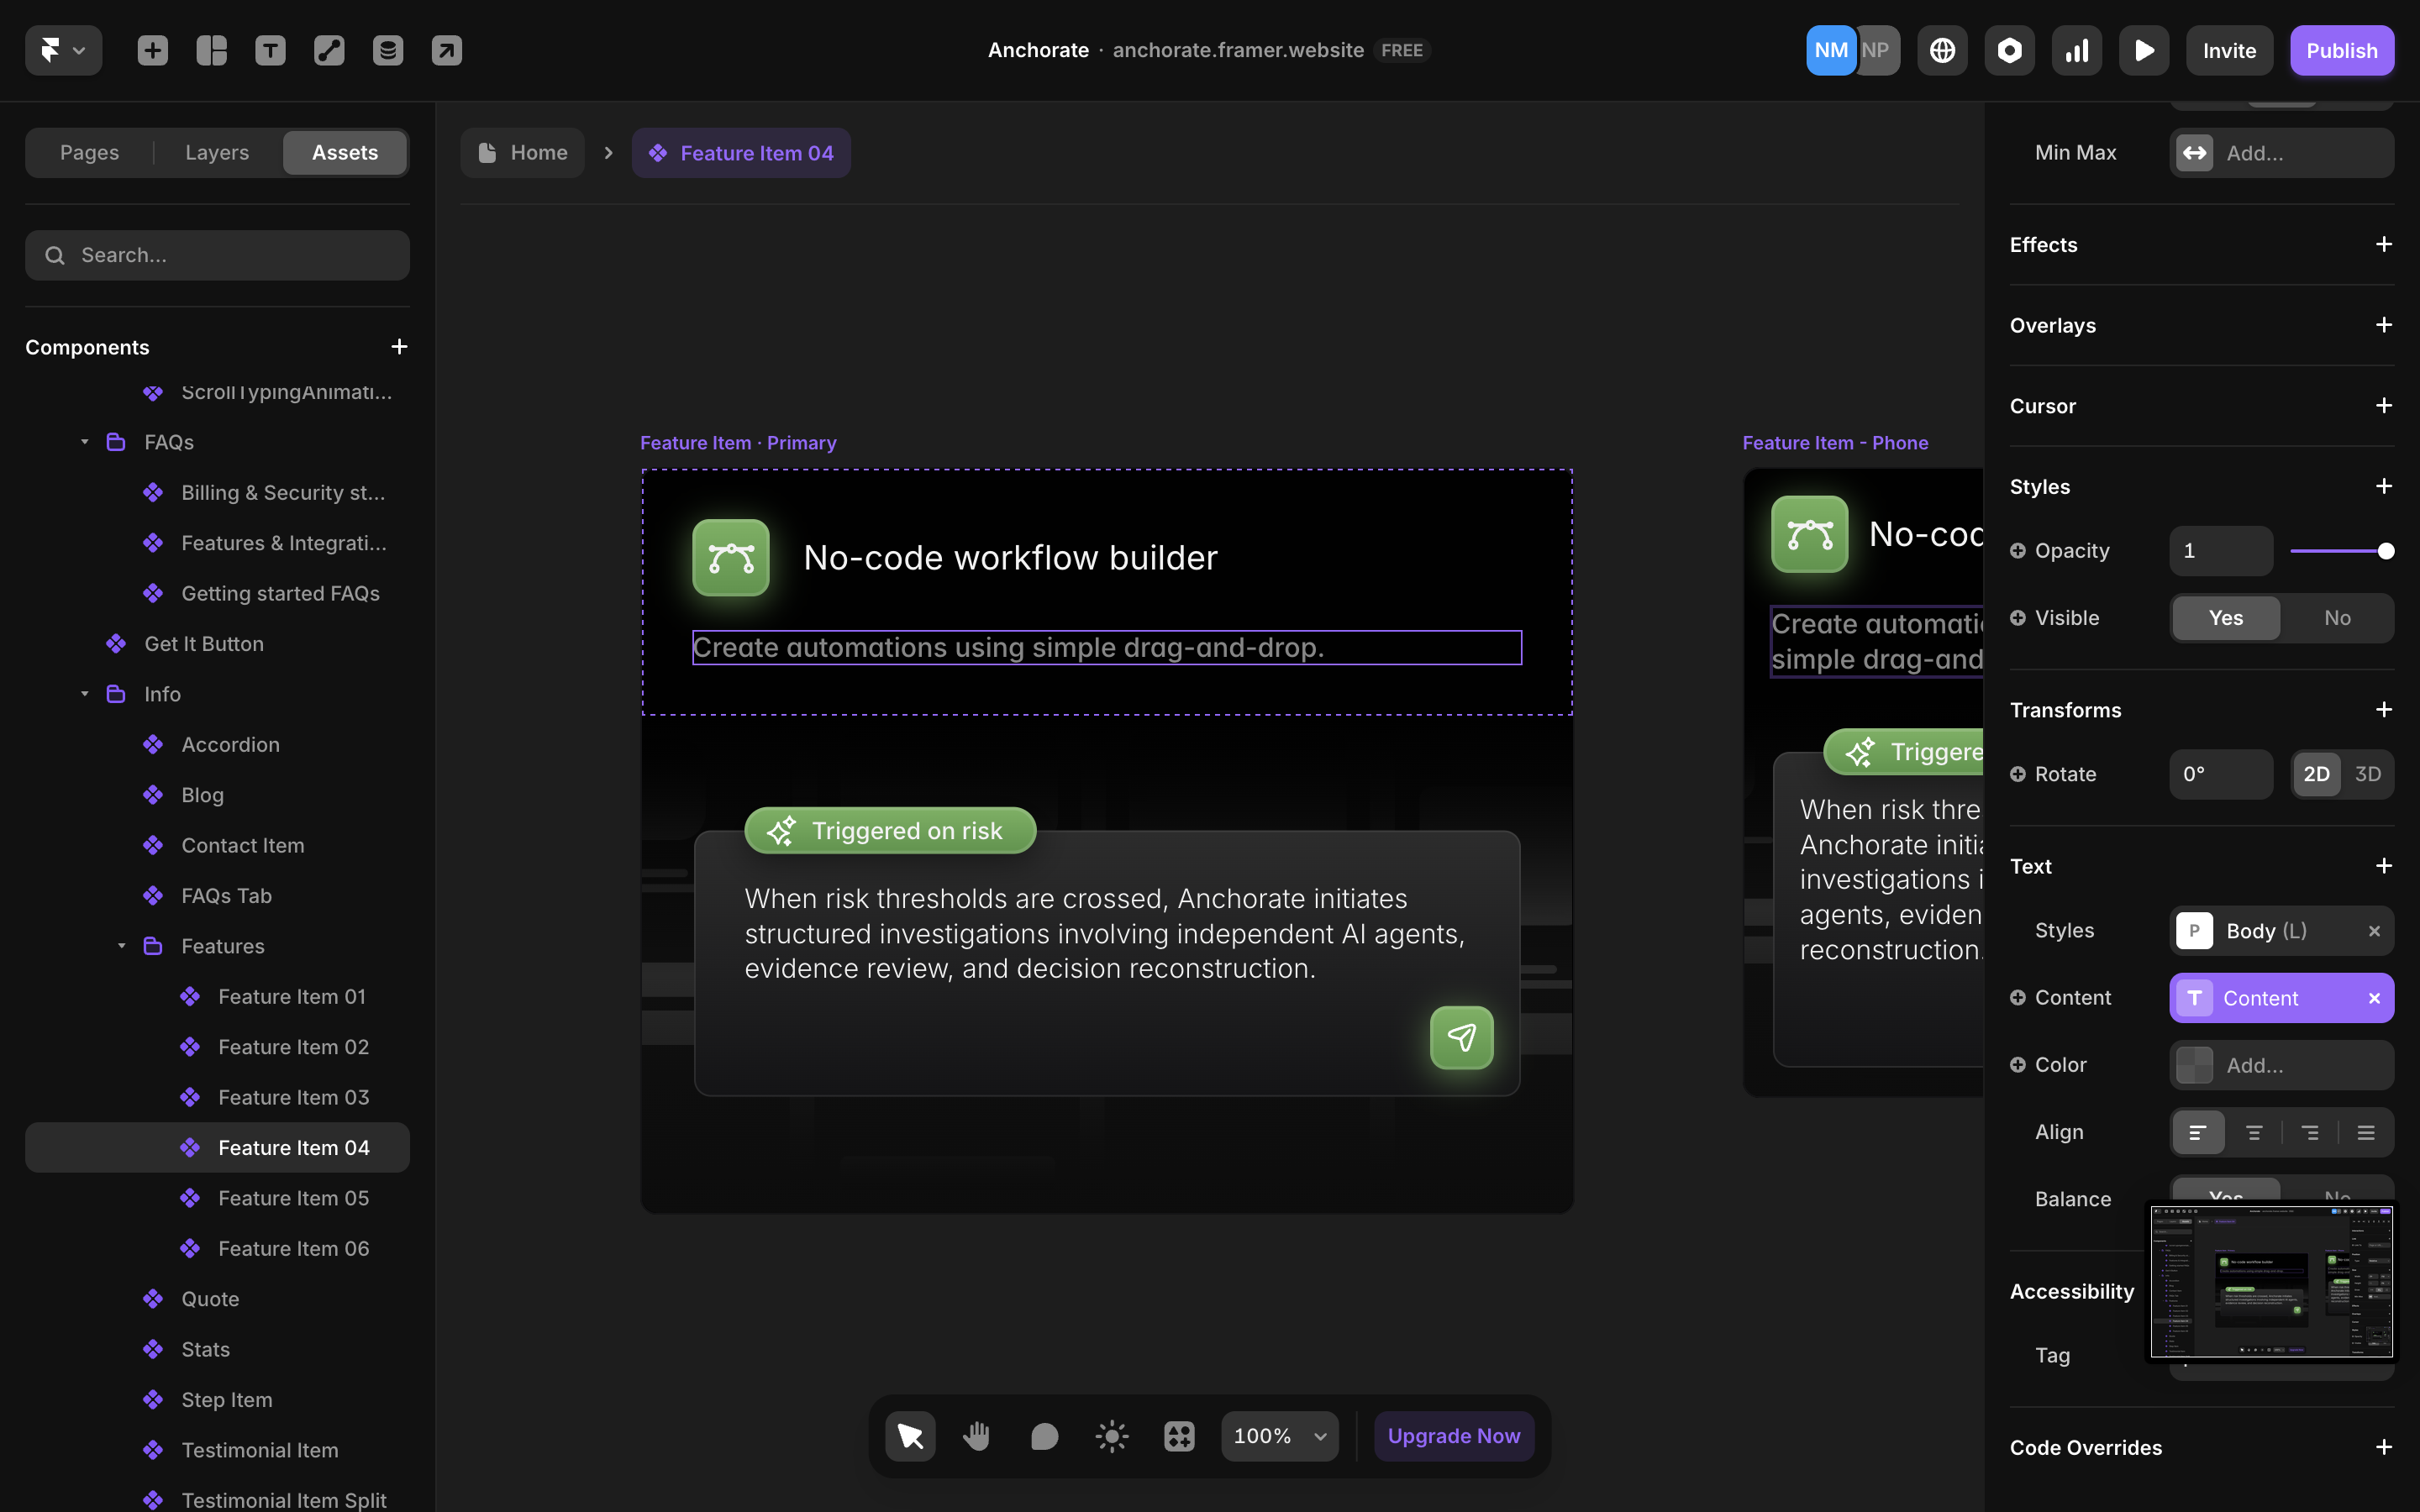Open the zoom level dropdown showing 100%
The width and height of the screenshot is (2420, 1512).
coord(1279,1435)
